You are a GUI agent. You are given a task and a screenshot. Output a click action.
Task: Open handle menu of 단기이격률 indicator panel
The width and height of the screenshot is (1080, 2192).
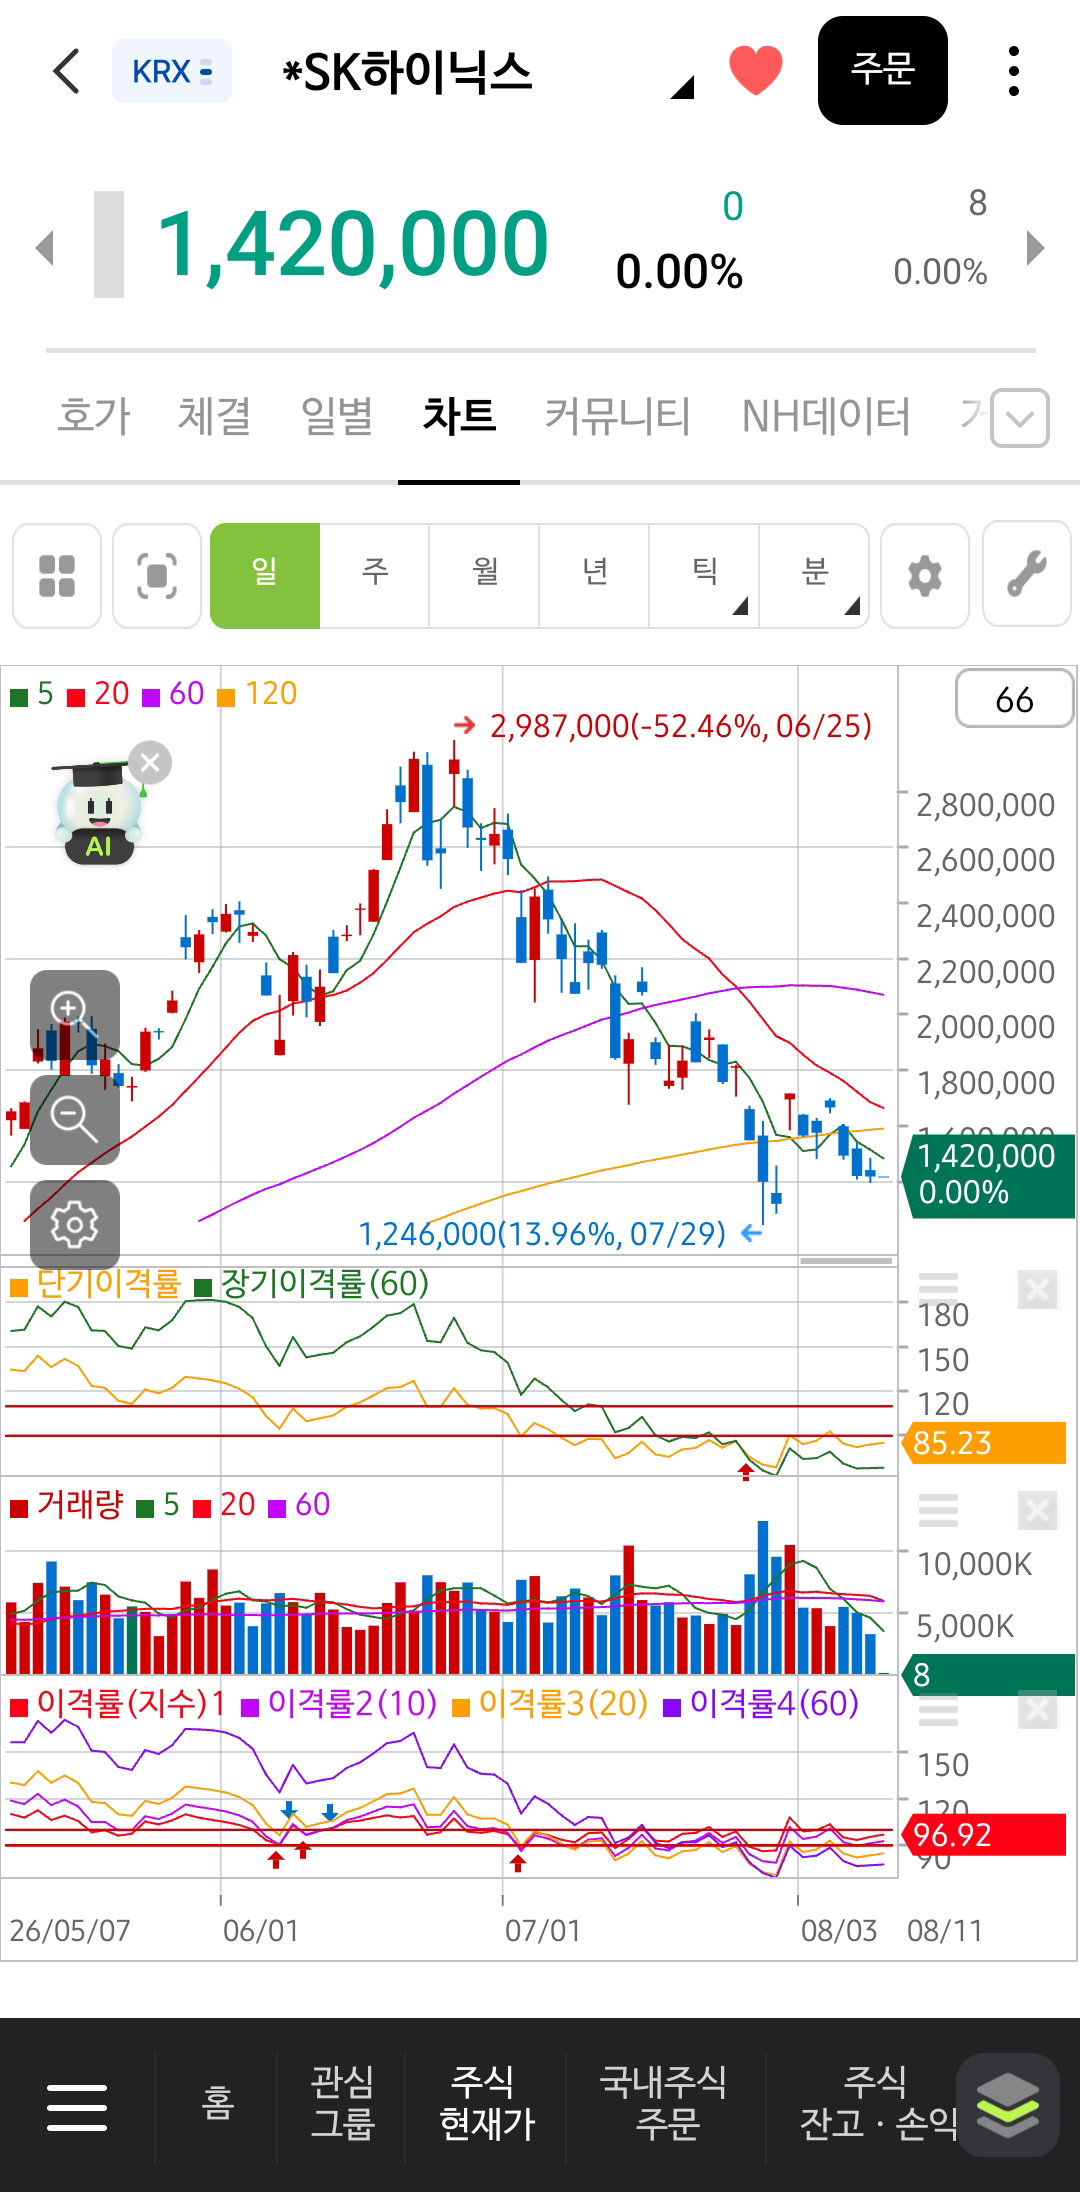pyautogui.click(x=938, y=1288)
